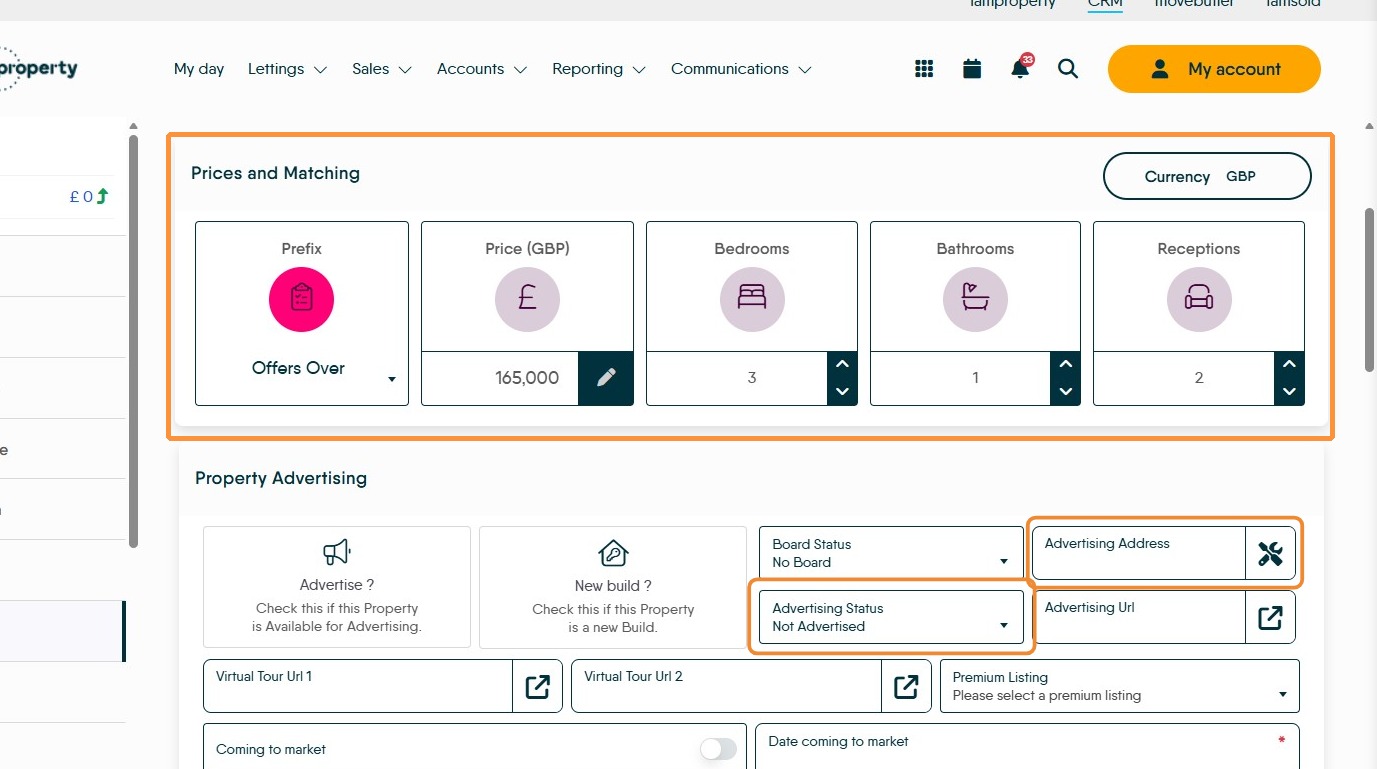Open the Advertising Url external link icon

[x=1270, y=617]
